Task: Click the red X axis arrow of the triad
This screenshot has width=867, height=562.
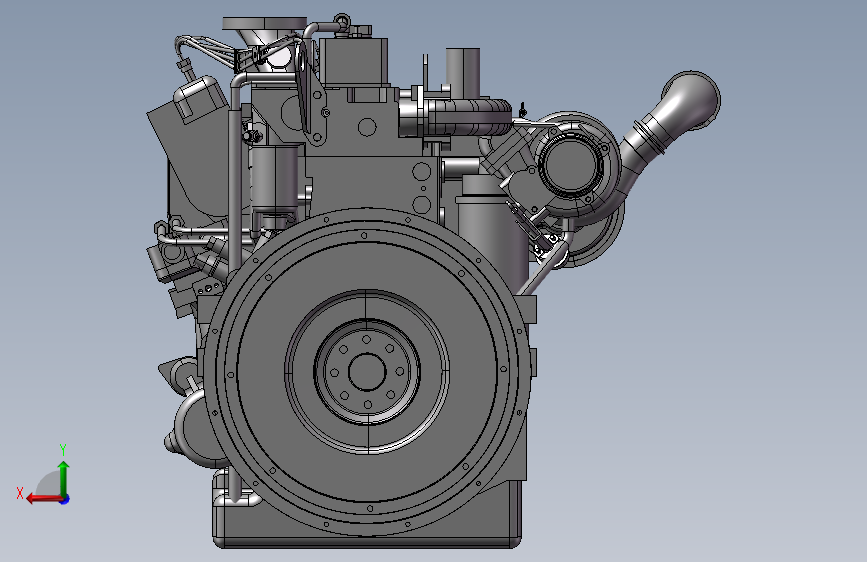Action: [44, 499]
